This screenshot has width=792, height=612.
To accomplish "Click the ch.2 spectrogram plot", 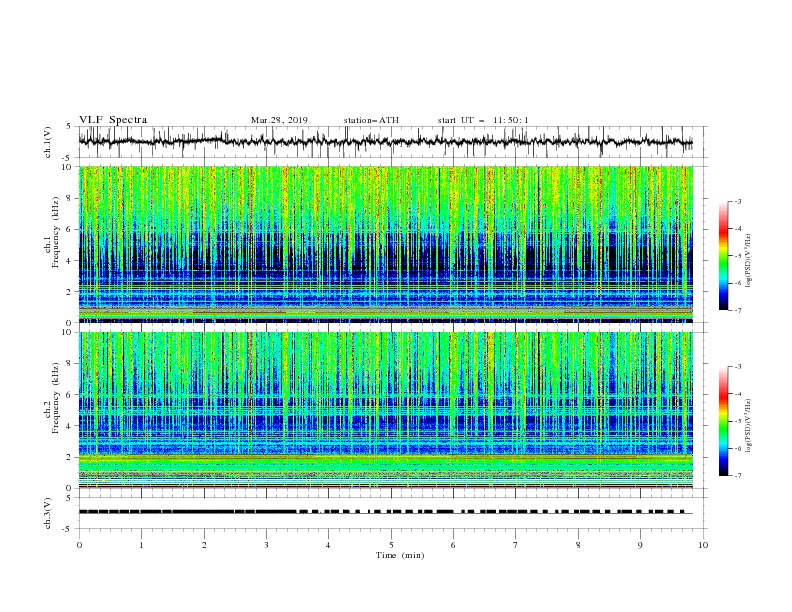I will click(x=385, y=410).
